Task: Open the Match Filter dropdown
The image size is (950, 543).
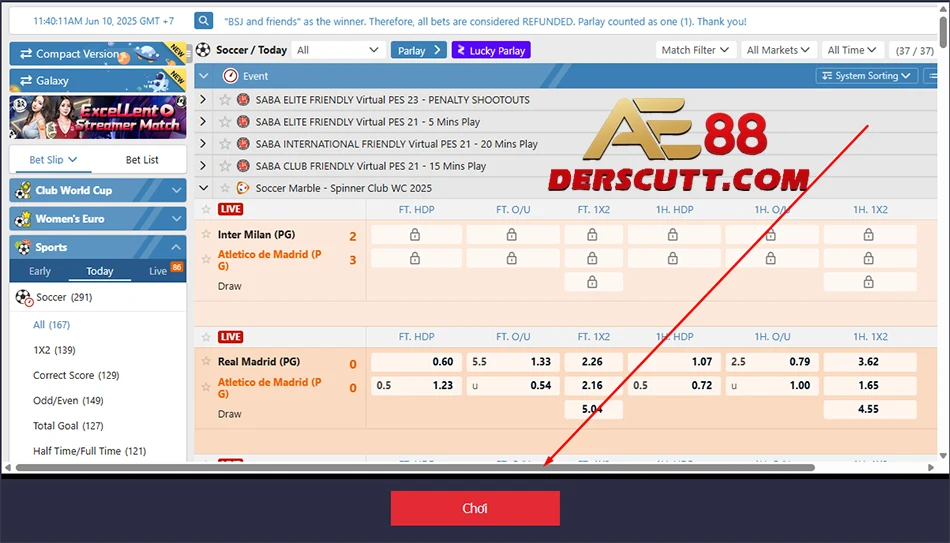Action: (x=696, y=50)
